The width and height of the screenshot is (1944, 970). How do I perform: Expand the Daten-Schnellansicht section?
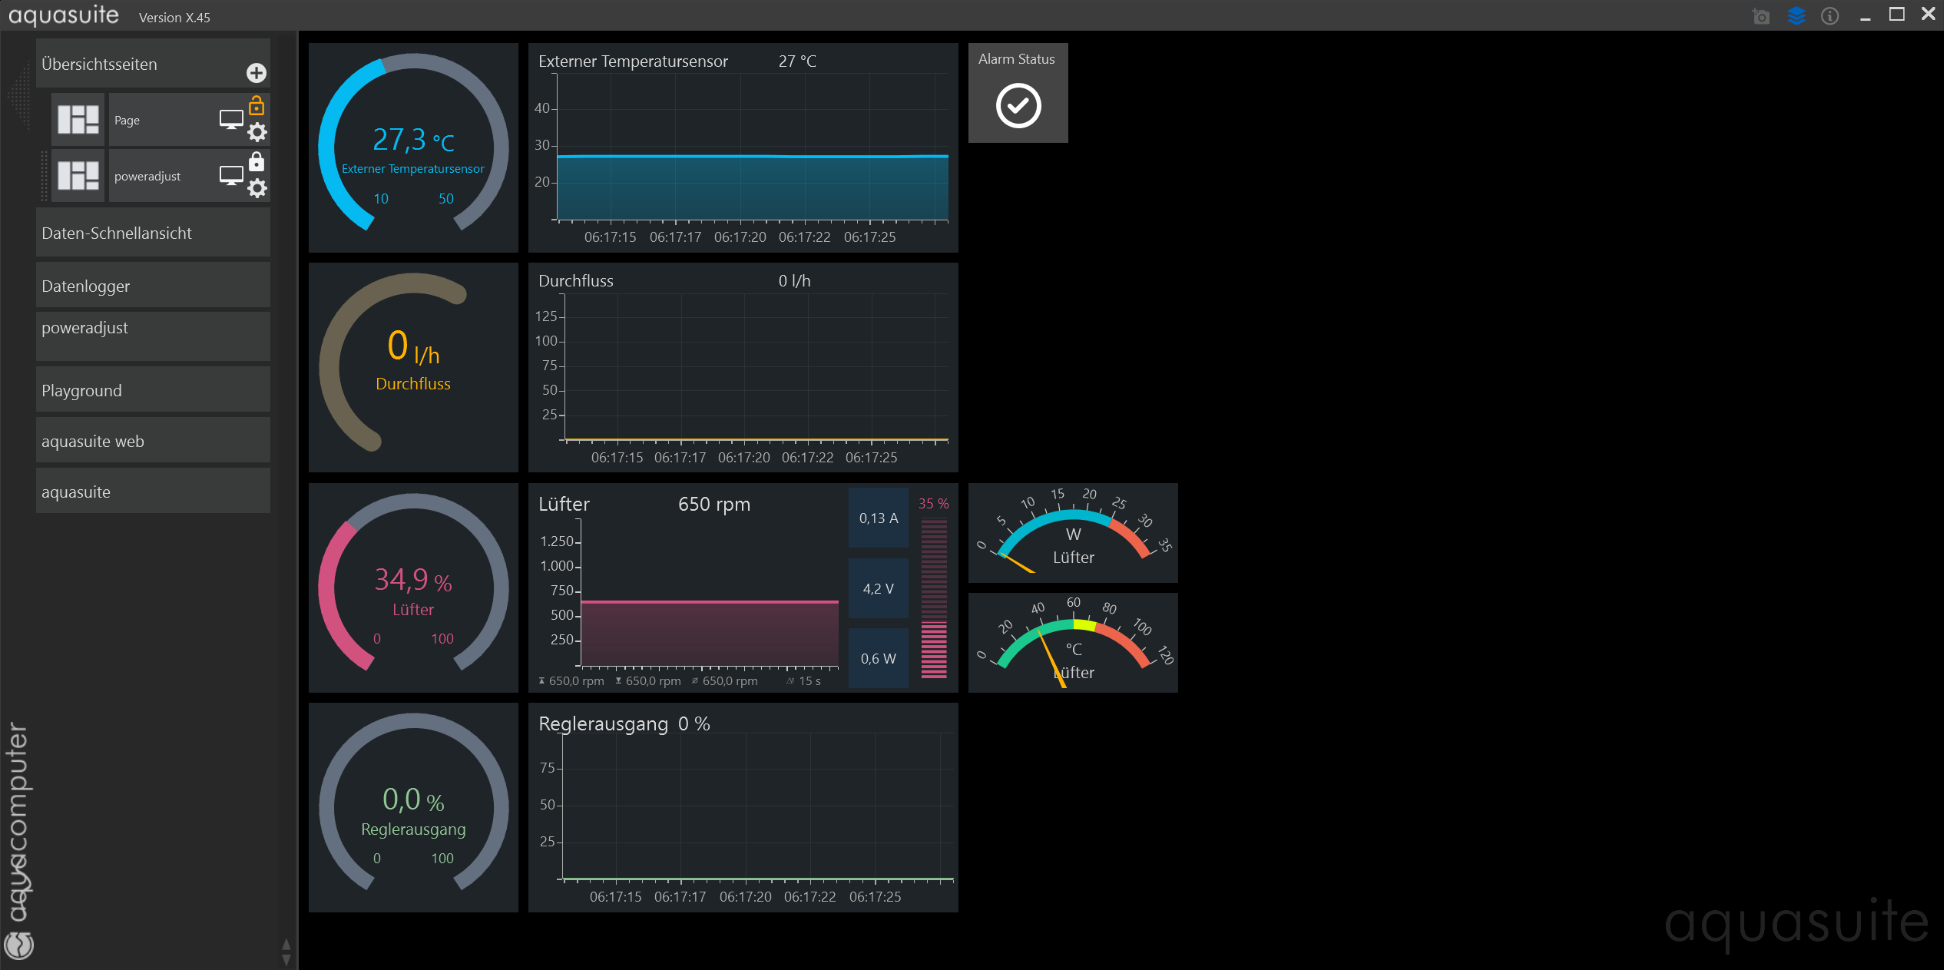[x=152, y=233]
